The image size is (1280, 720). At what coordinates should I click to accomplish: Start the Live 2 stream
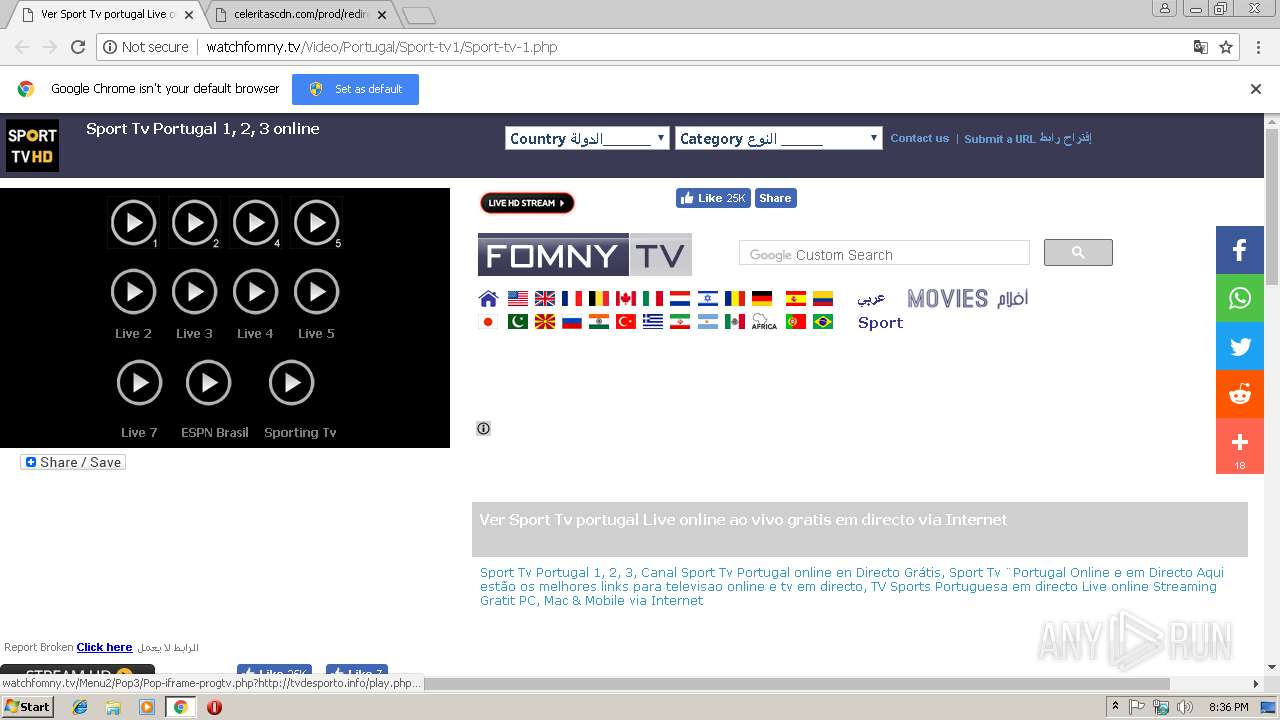tap(133, 292)
